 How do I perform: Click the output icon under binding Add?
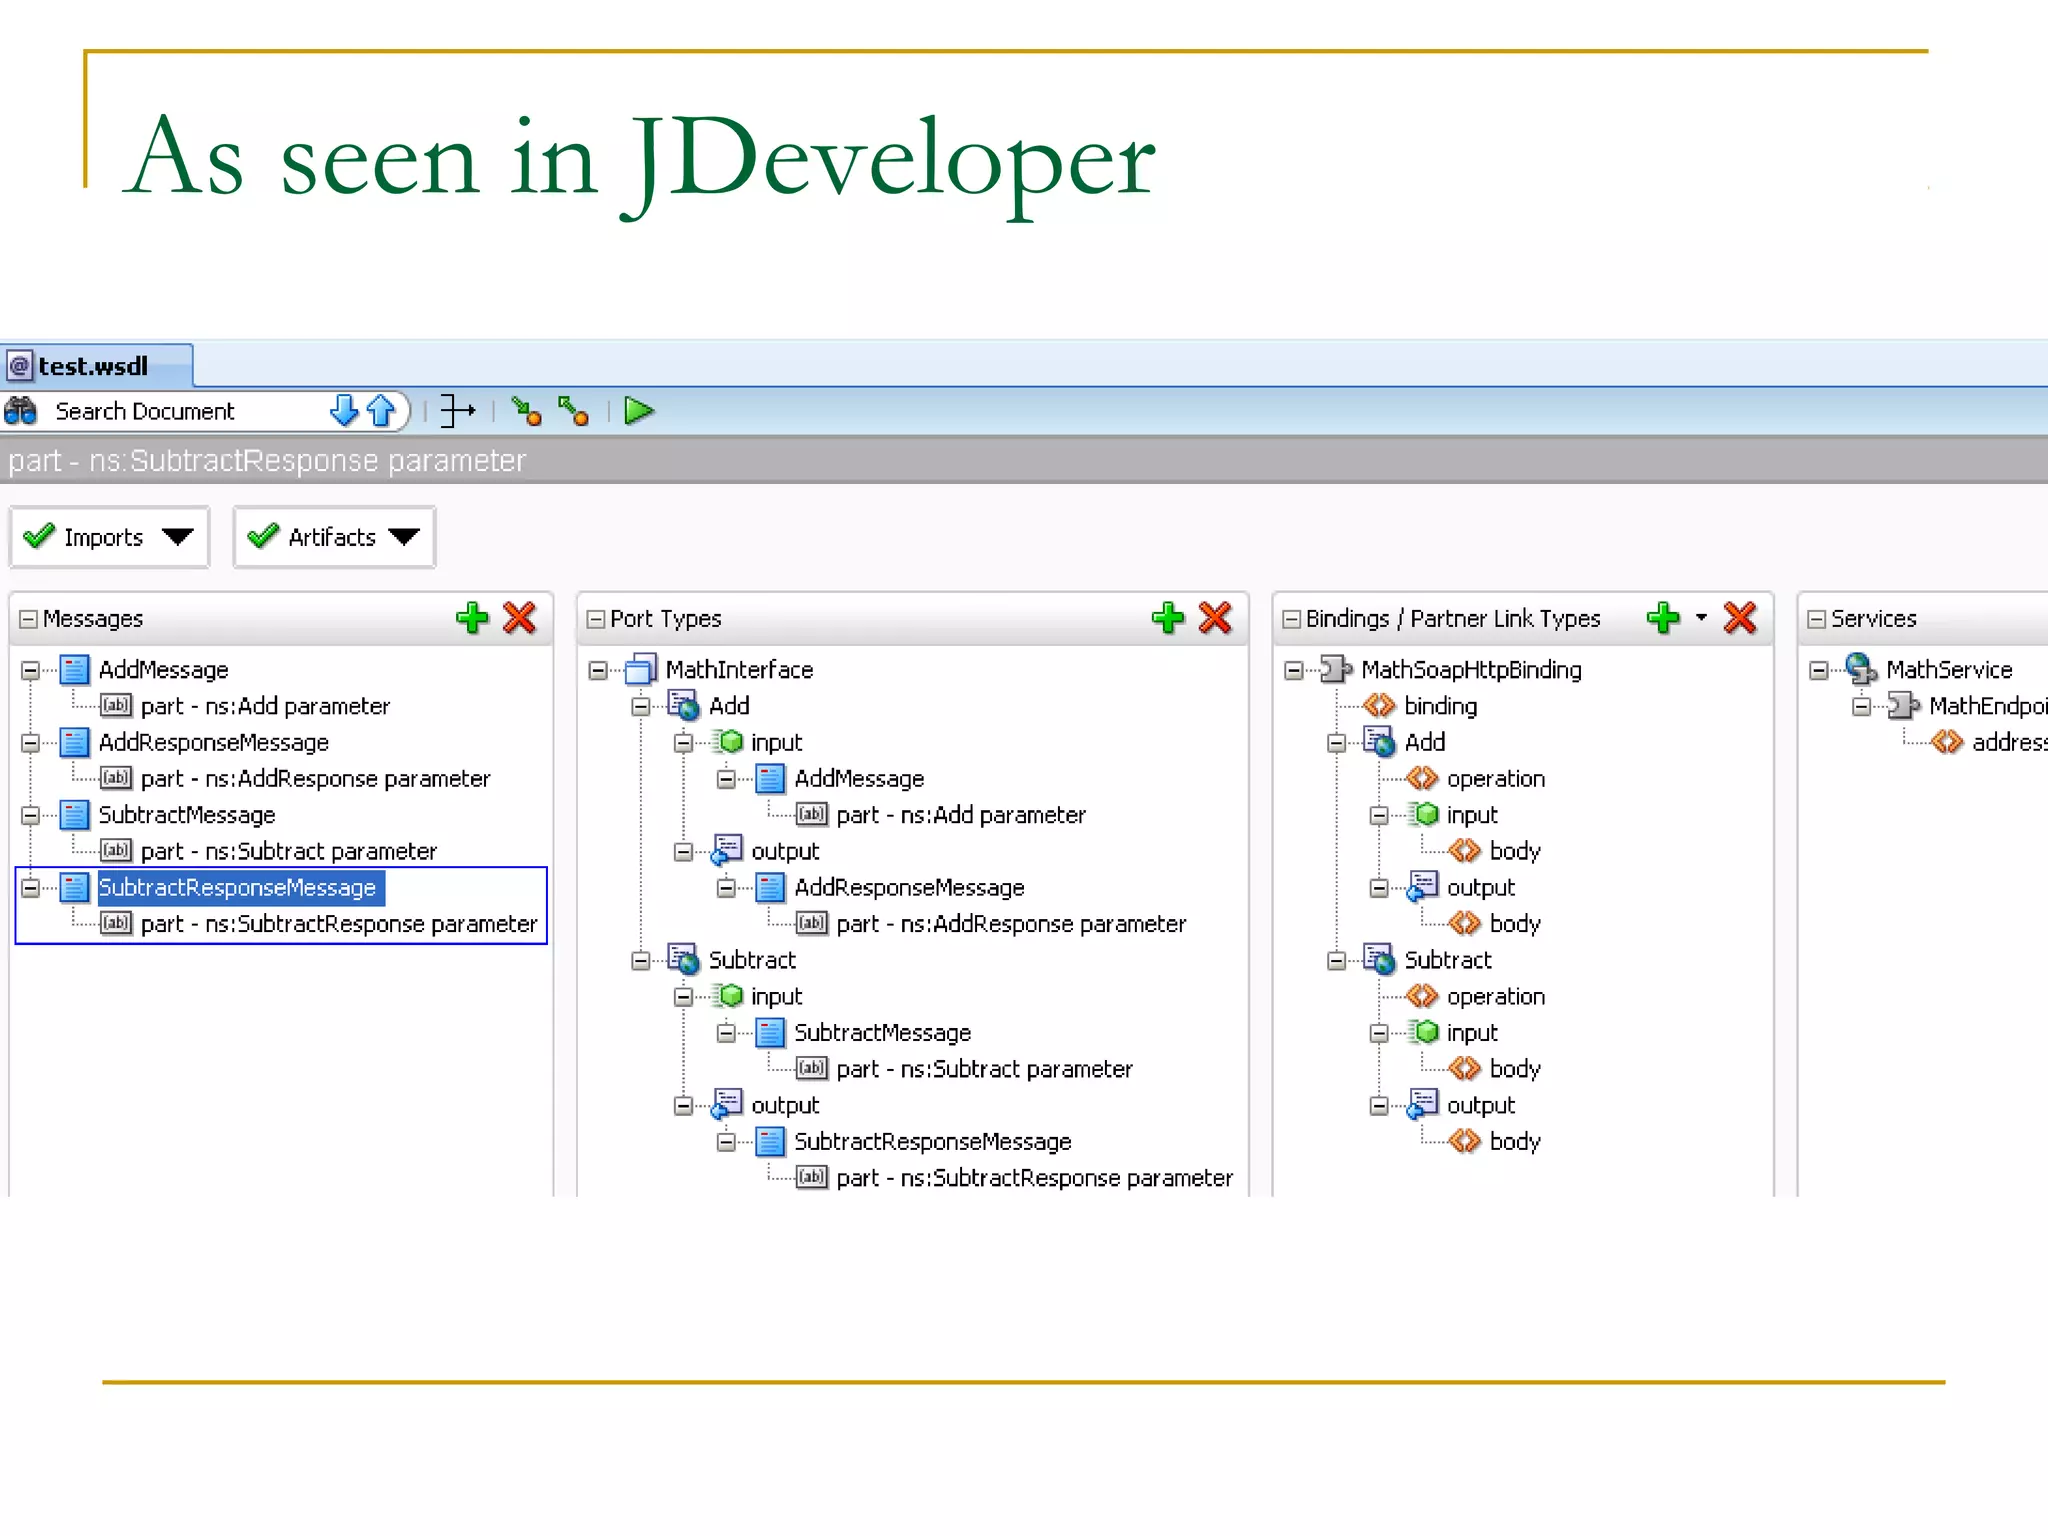pyautogui.click(x=1423, y=887)
